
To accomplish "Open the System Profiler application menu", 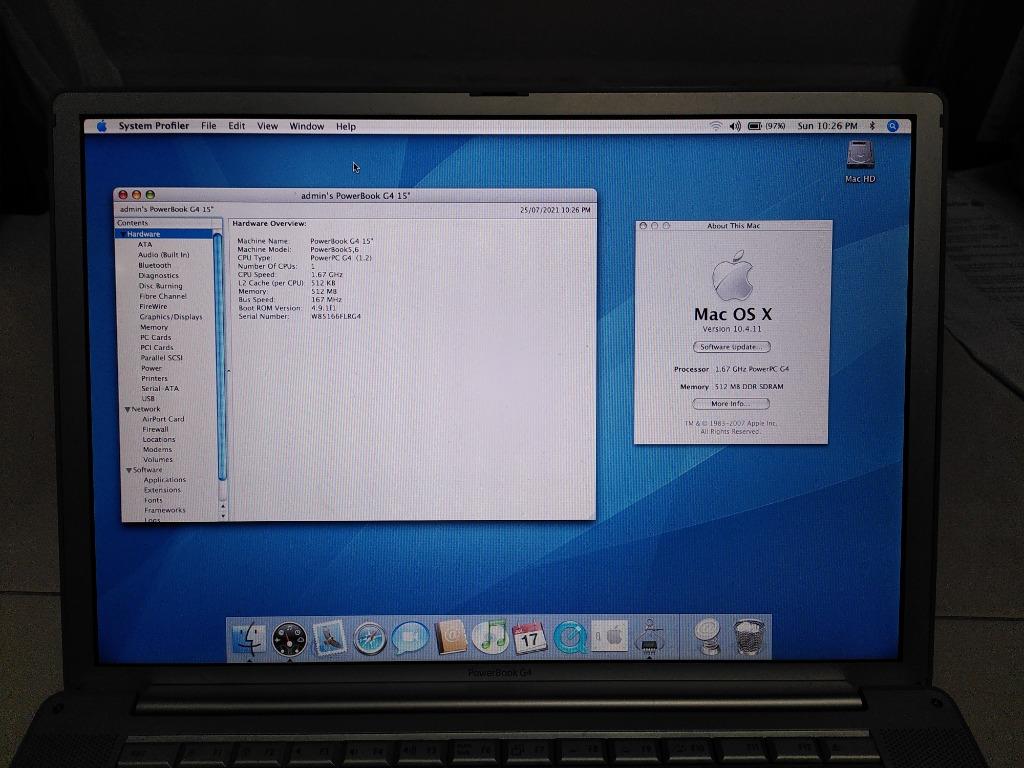I will [x=153, y=126].
